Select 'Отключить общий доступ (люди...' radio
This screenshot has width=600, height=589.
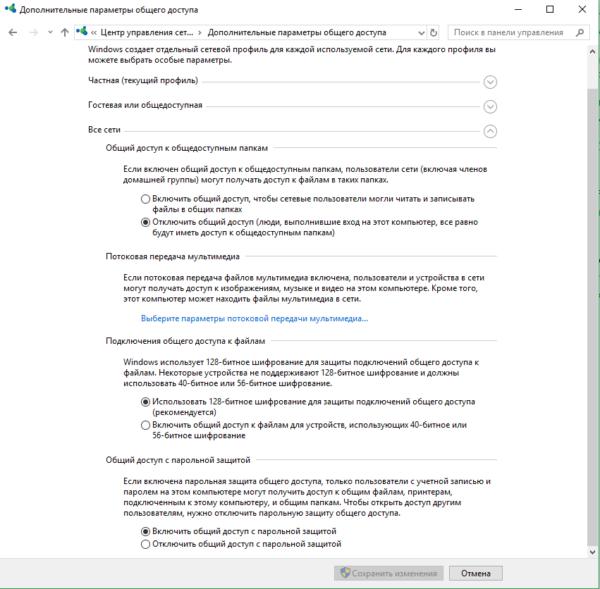tap(145, 222)
